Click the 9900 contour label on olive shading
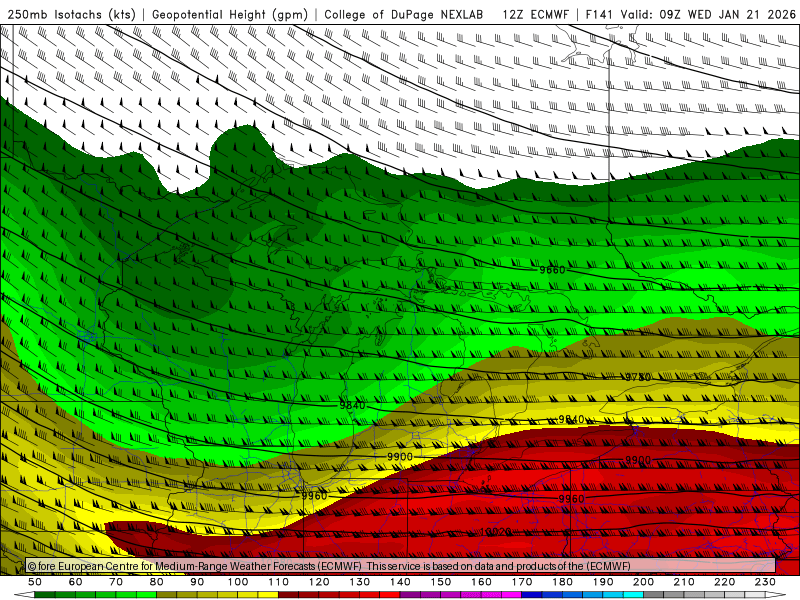Image resolution: width=800 pixels, height=600 pixels. pyautogui.click(x=400, y=457)
